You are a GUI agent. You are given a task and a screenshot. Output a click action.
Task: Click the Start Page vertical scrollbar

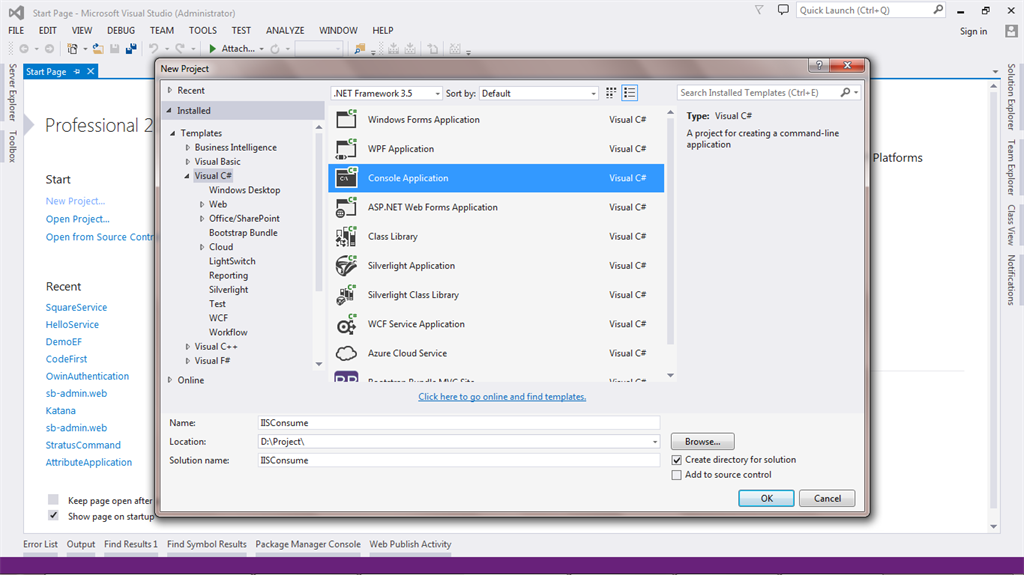point(993,301)
